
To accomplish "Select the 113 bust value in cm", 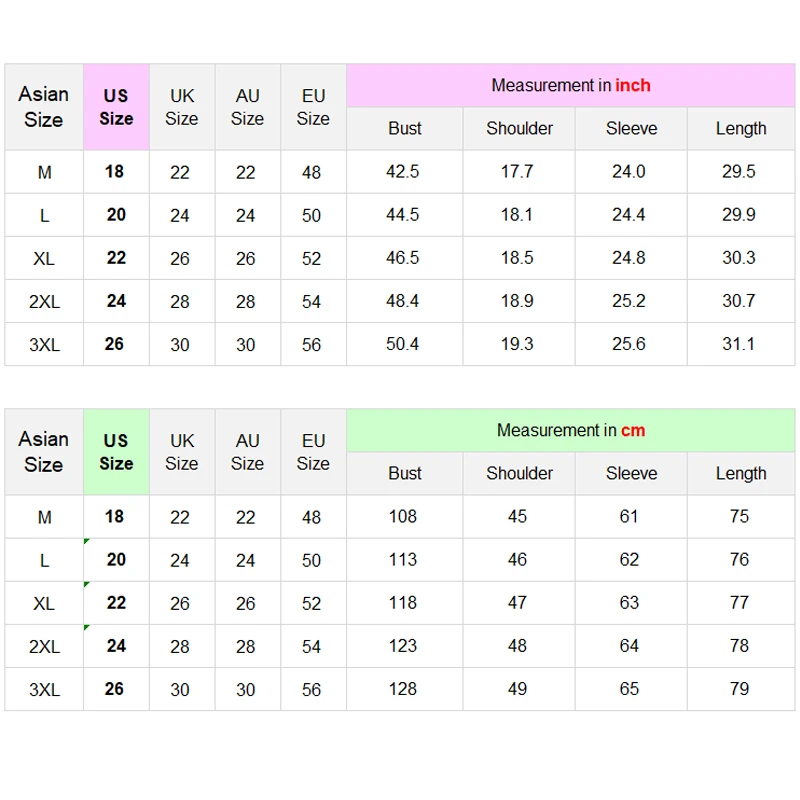I will (403, 560).
